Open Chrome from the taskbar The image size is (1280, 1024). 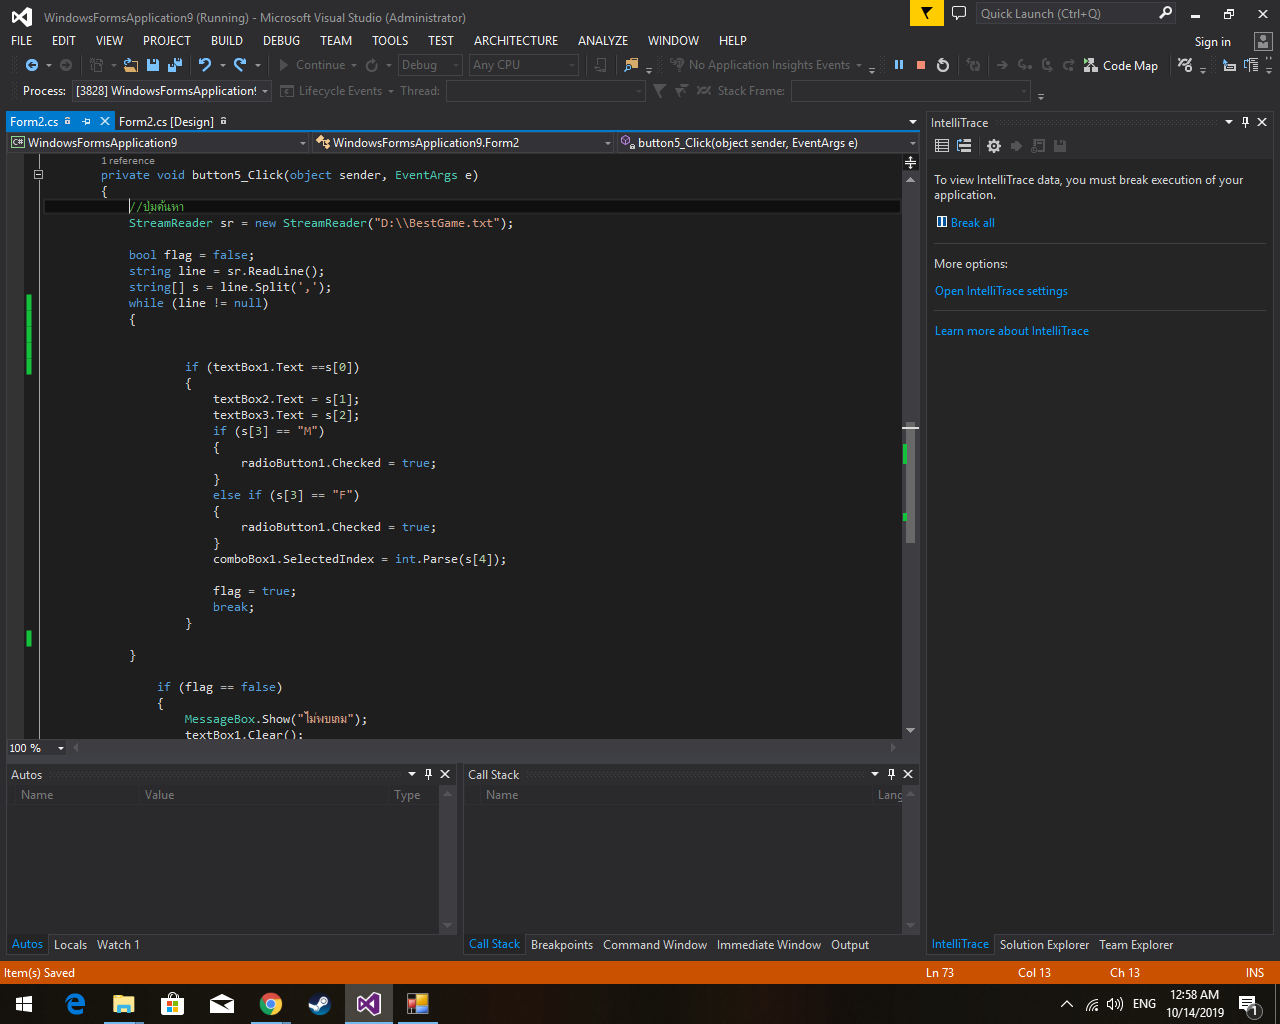pyautogui.click(x=270, y=1004)
